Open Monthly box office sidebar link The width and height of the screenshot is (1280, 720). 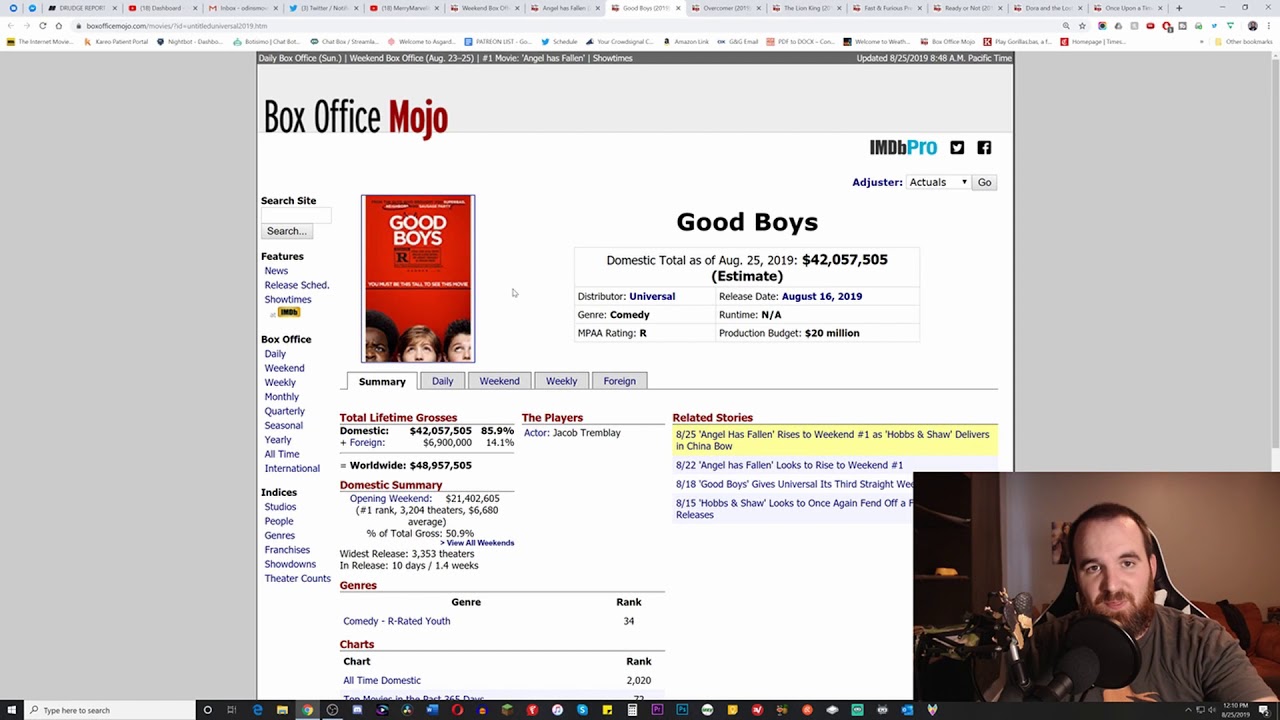pyautogui.click(x=281, y=397)
